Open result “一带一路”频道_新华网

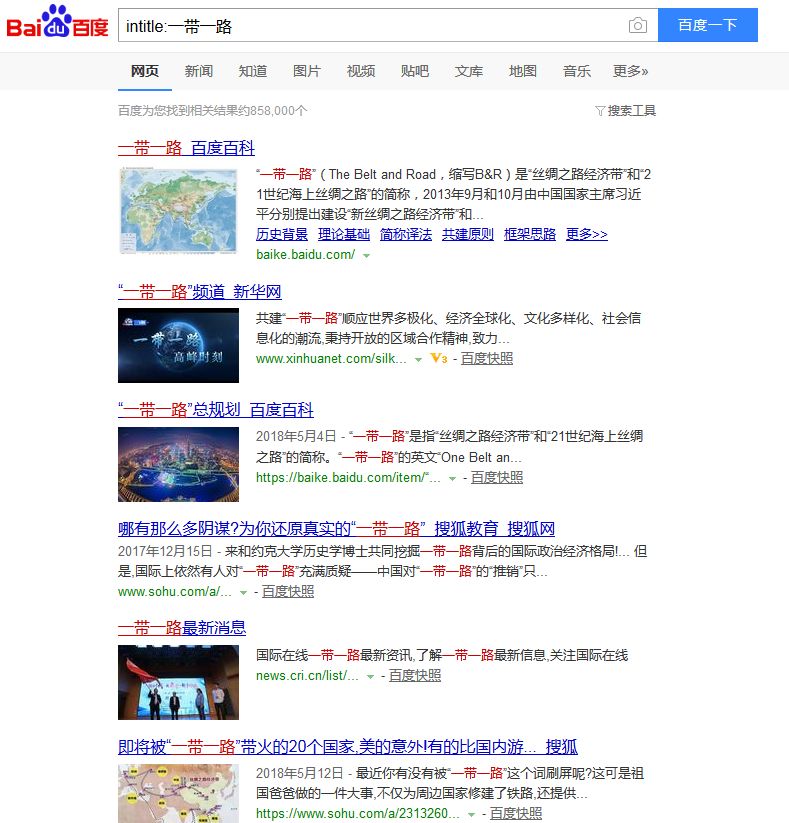tap(200, 291)
